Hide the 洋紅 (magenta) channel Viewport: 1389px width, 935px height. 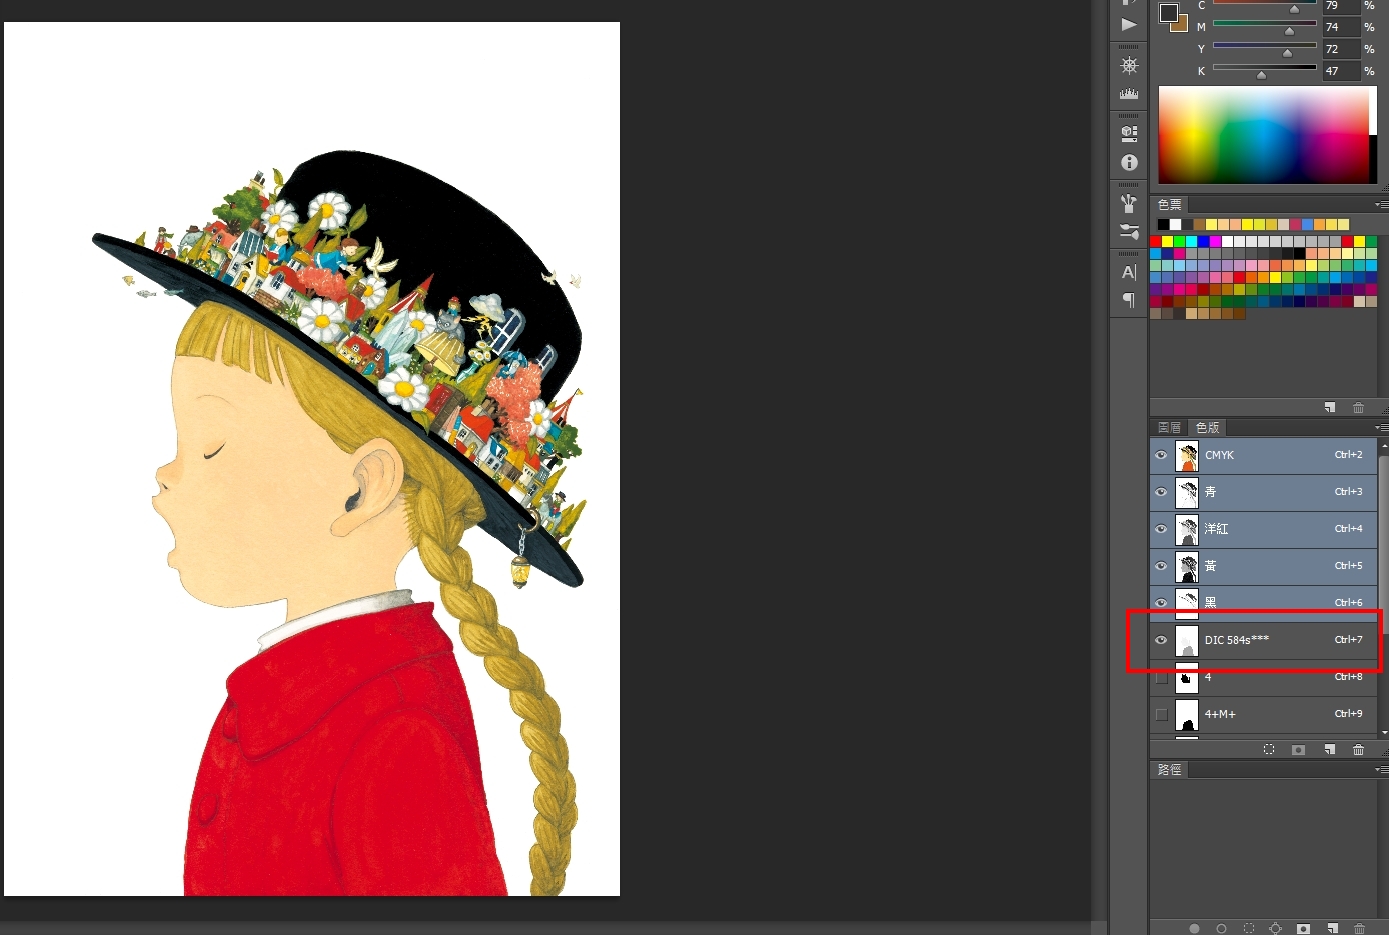pos(1161,529)
